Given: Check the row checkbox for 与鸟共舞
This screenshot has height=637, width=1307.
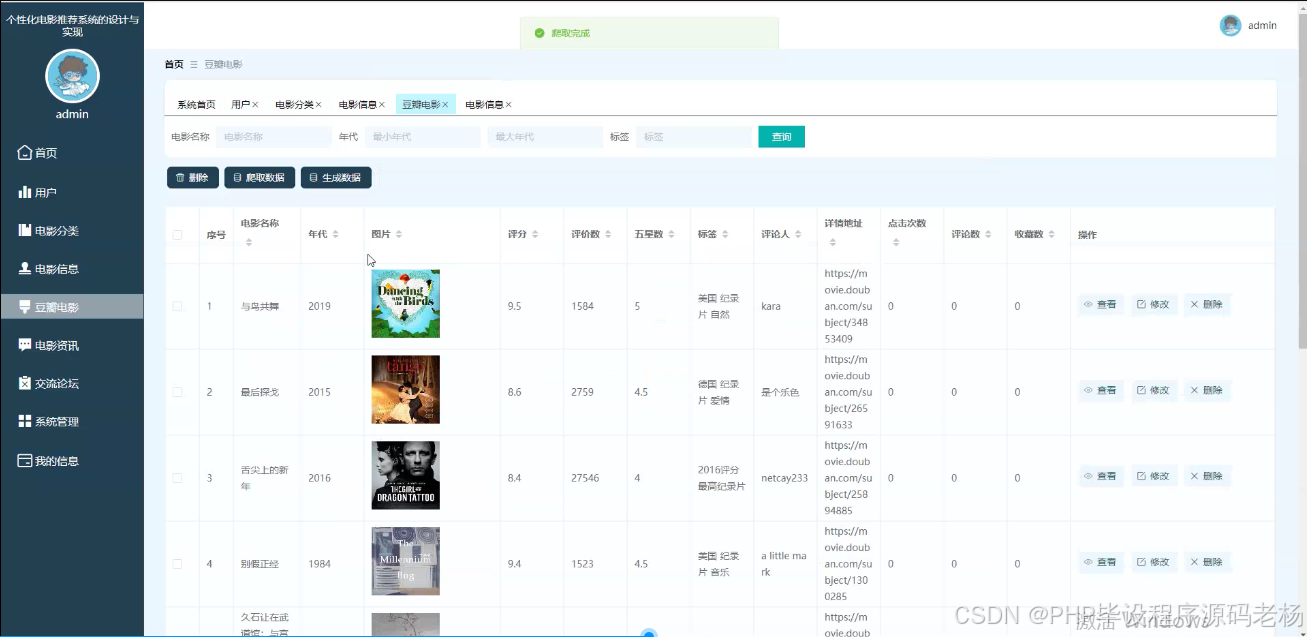Looking at the screenshot, I should coord(177,306).
